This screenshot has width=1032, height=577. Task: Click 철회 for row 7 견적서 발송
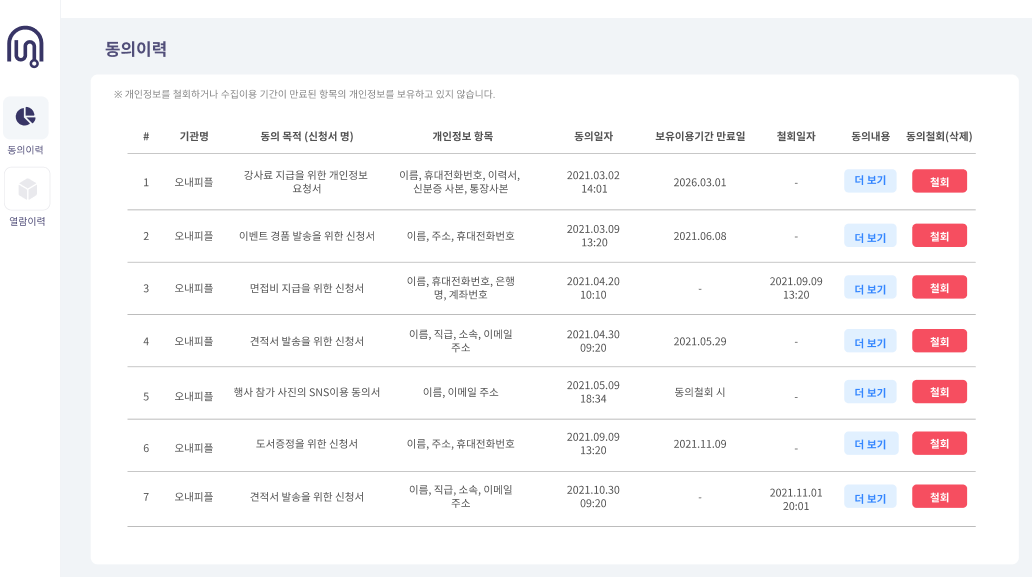(x=939, y=497)
